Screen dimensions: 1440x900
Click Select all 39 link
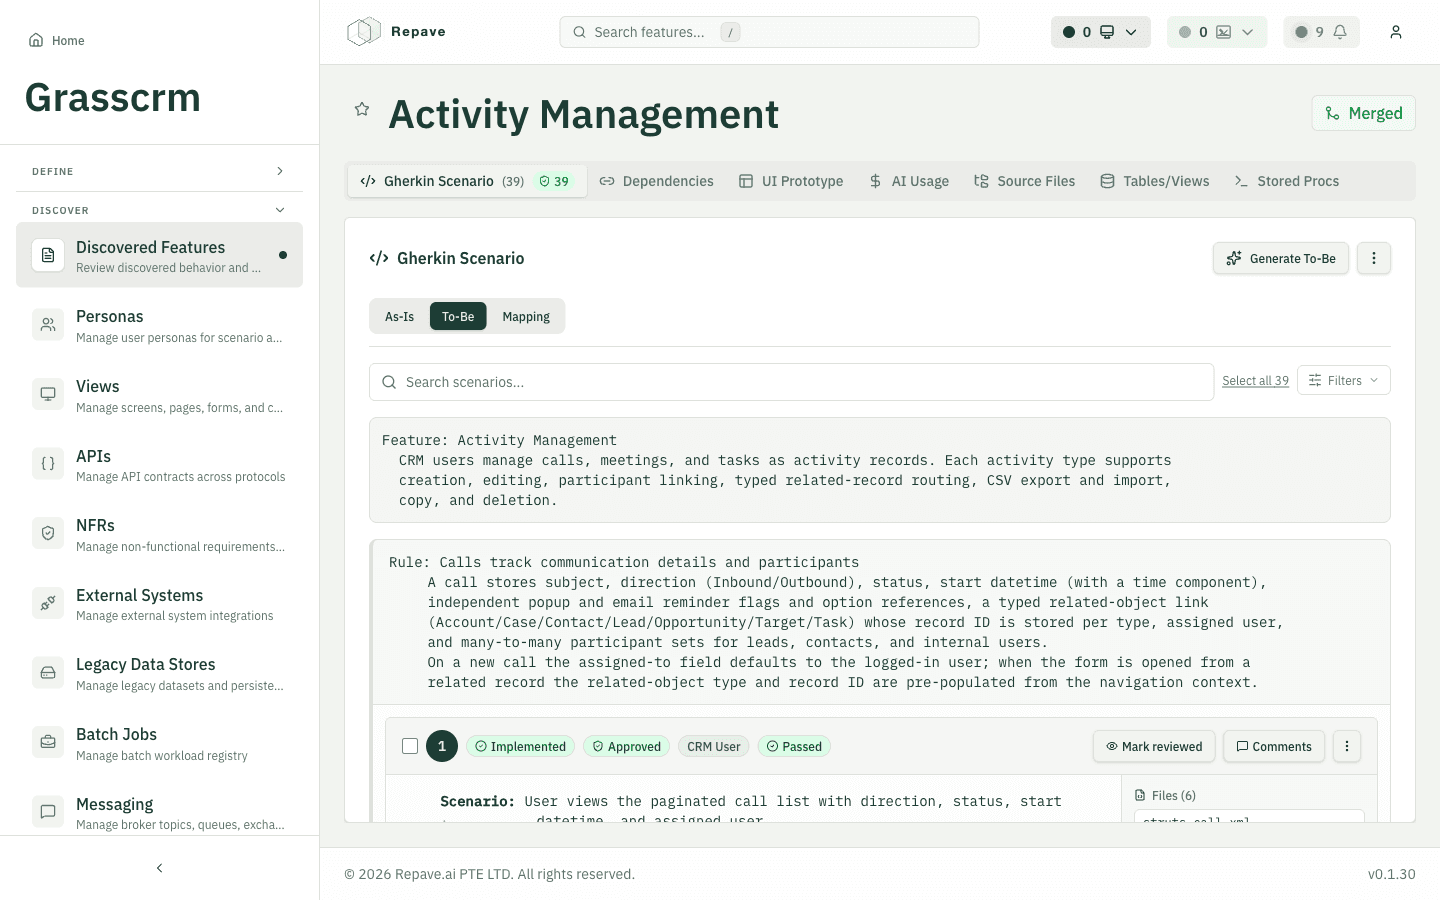(x=1255, y=381)
